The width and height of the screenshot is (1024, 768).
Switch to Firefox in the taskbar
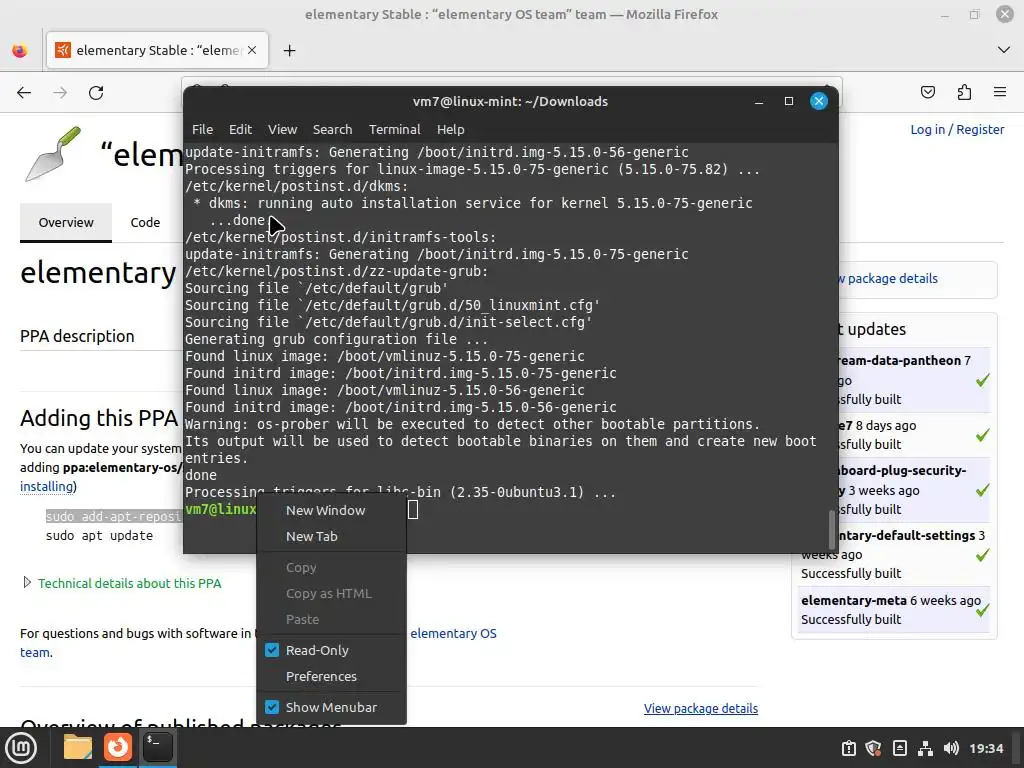click(118, 747)
